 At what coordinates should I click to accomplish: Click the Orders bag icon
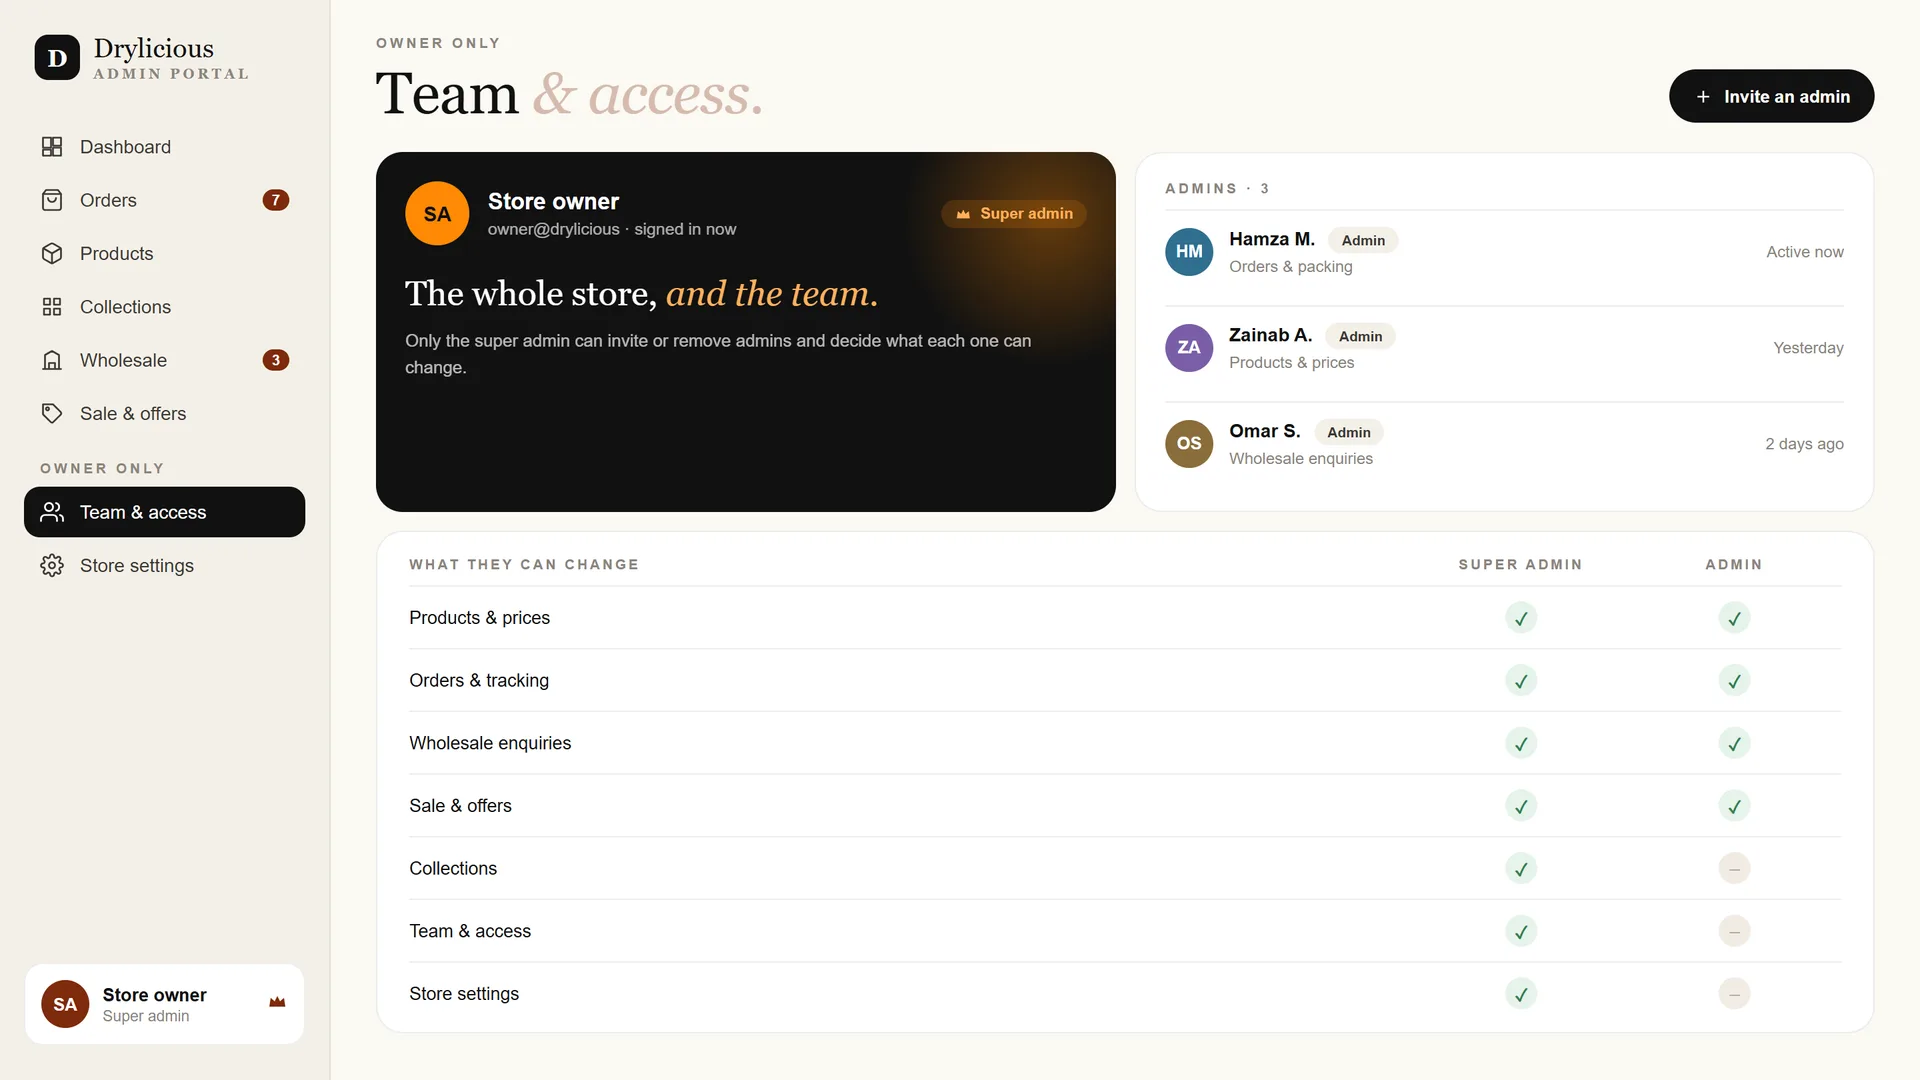[52, 200]
